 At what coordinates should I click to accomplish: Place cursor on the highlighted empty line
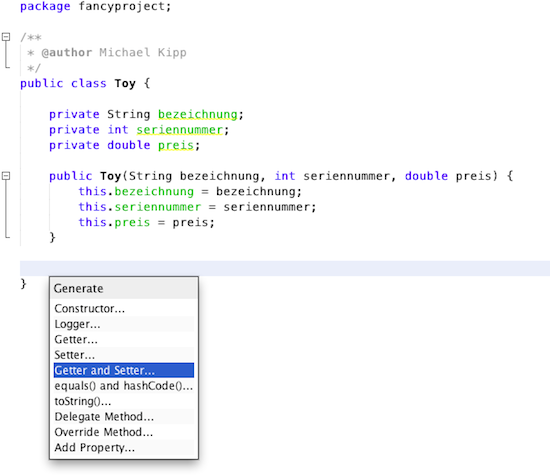285,268
